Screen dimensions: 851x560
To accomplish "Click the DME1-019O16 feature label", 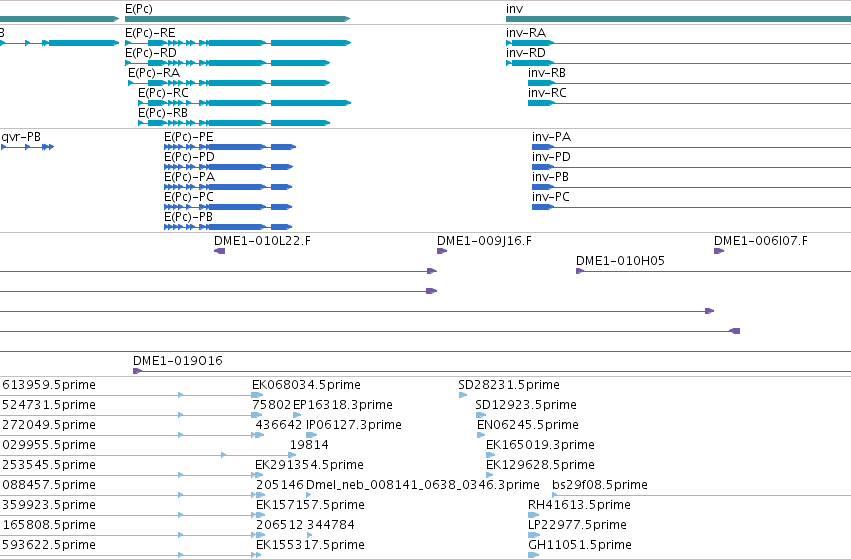I will point(178,361).
